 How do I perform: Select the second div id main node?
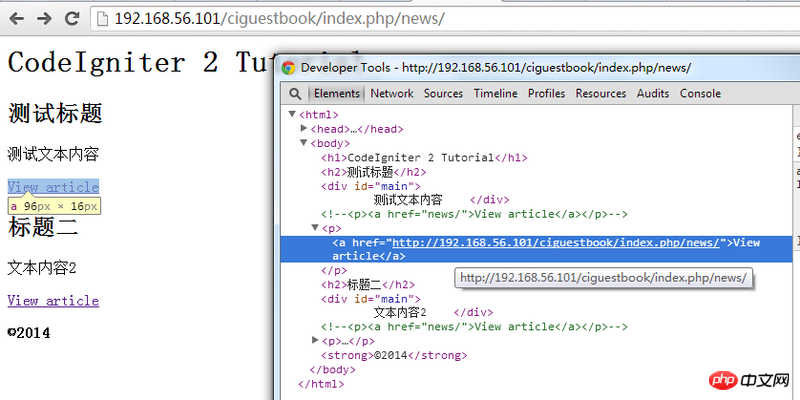[370, 299]
